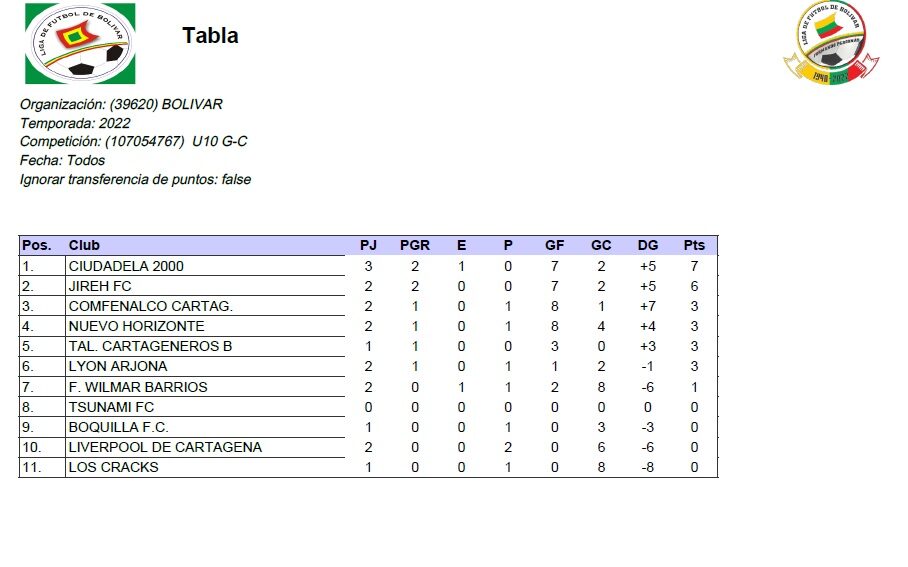The image size is (908, 567).
Task: Select the F. WILMAR BARRIOS row
Action: (138, 387)
